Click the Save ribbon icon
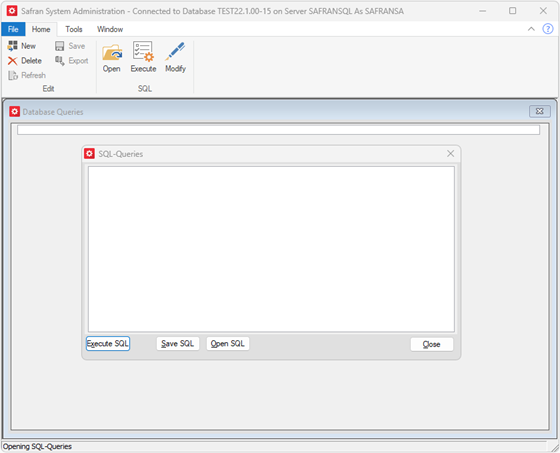This screenshot has width=560, height=453. [60, 46]
